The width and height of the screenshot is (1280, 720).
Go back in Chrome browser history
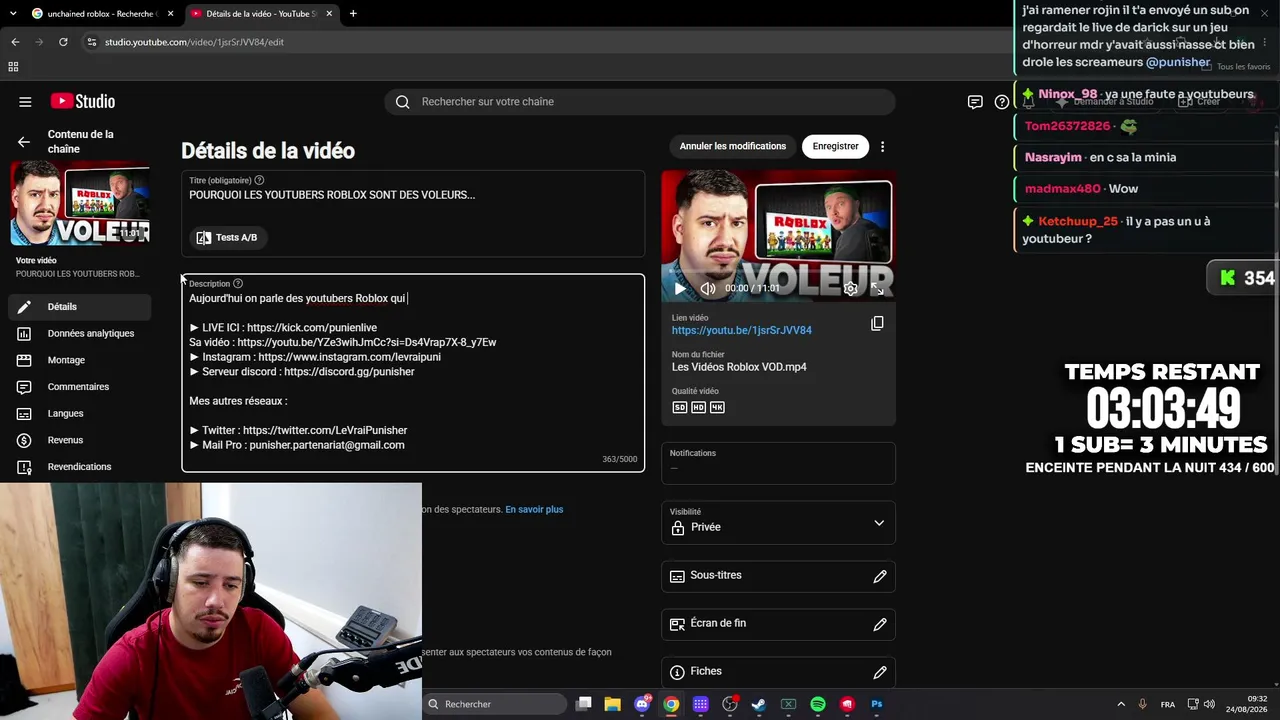pos(15,42)
